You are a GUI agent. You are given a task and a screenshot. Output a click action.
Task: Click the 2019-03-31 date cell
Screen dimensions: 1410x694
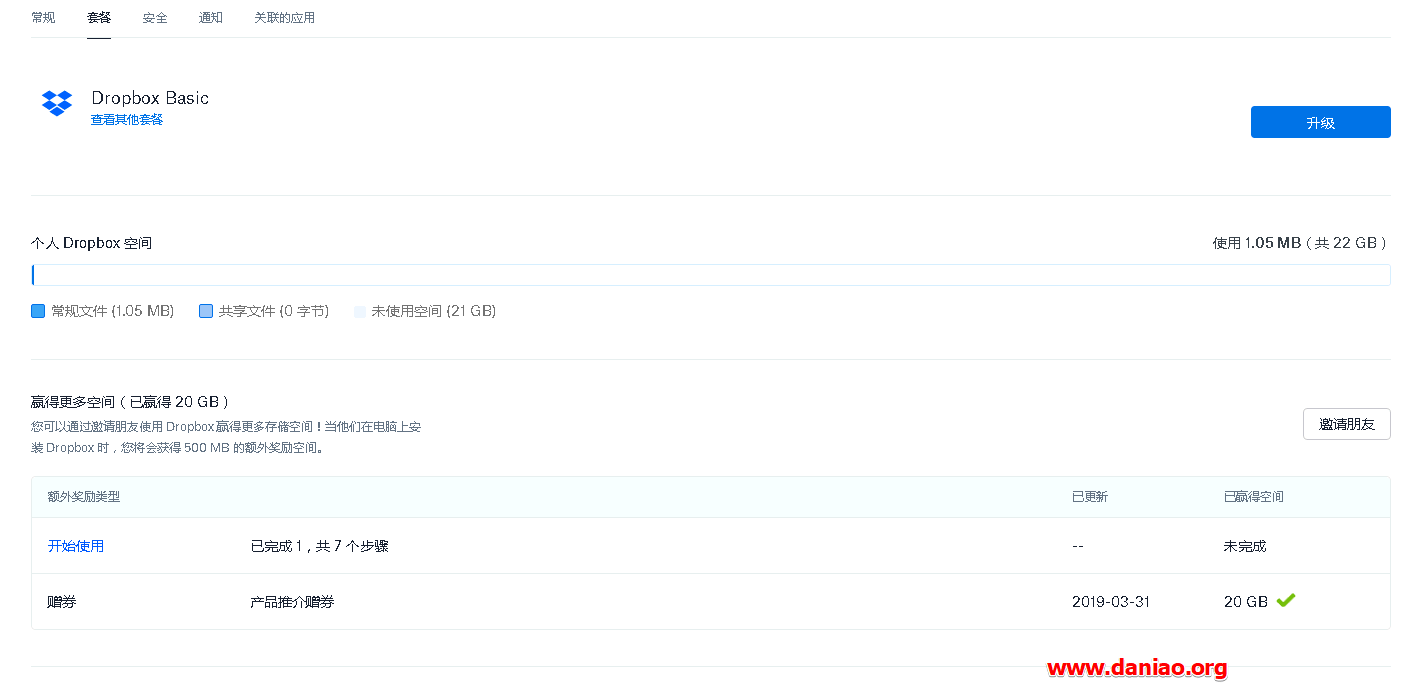click(x=1111, y=602)
